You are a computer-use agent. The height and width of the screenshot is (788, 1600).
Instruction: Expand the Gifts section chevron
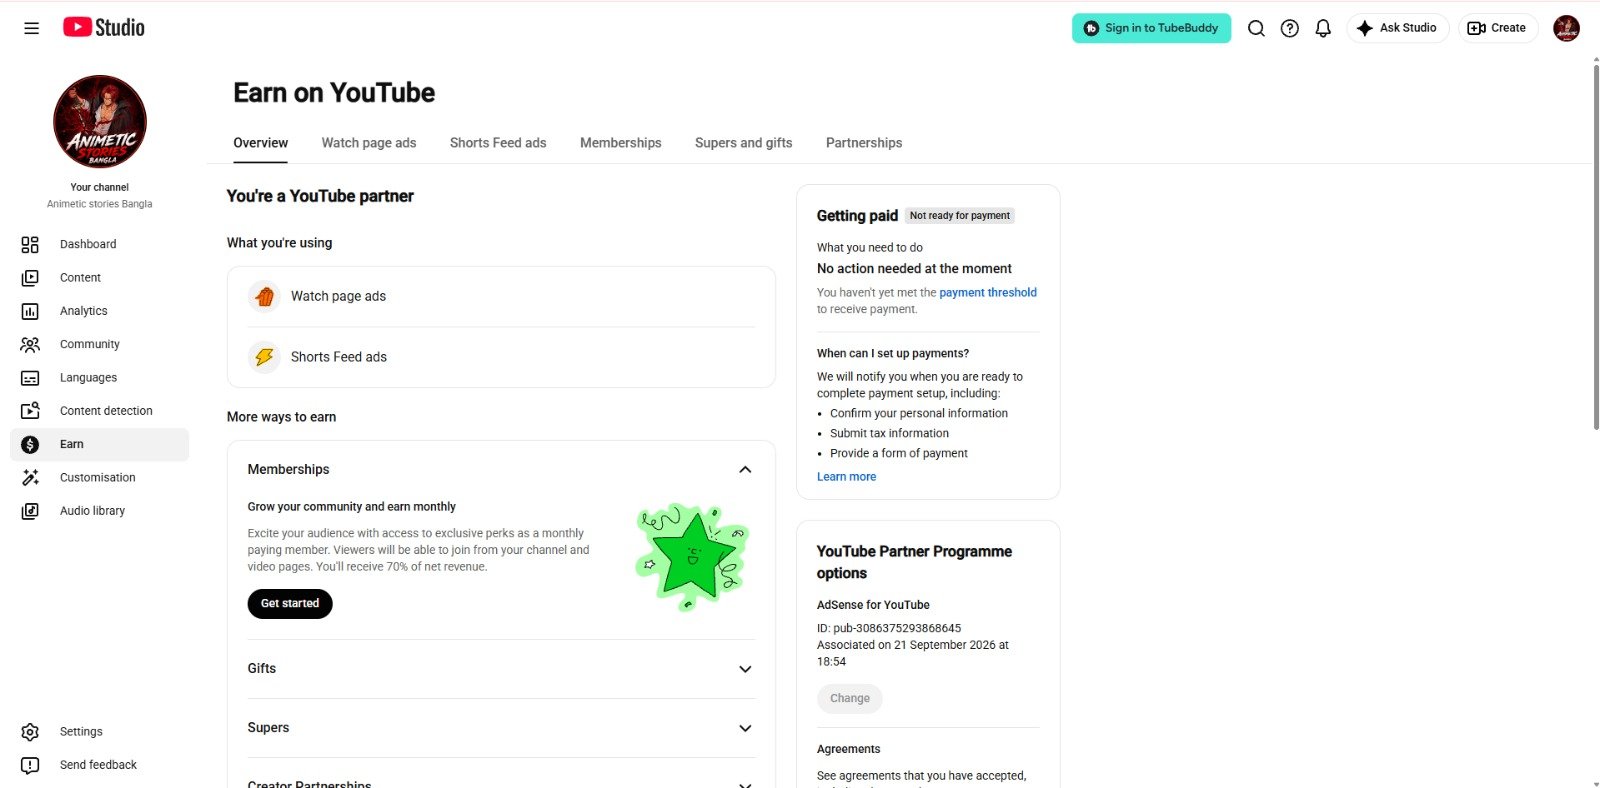[745, 669]
